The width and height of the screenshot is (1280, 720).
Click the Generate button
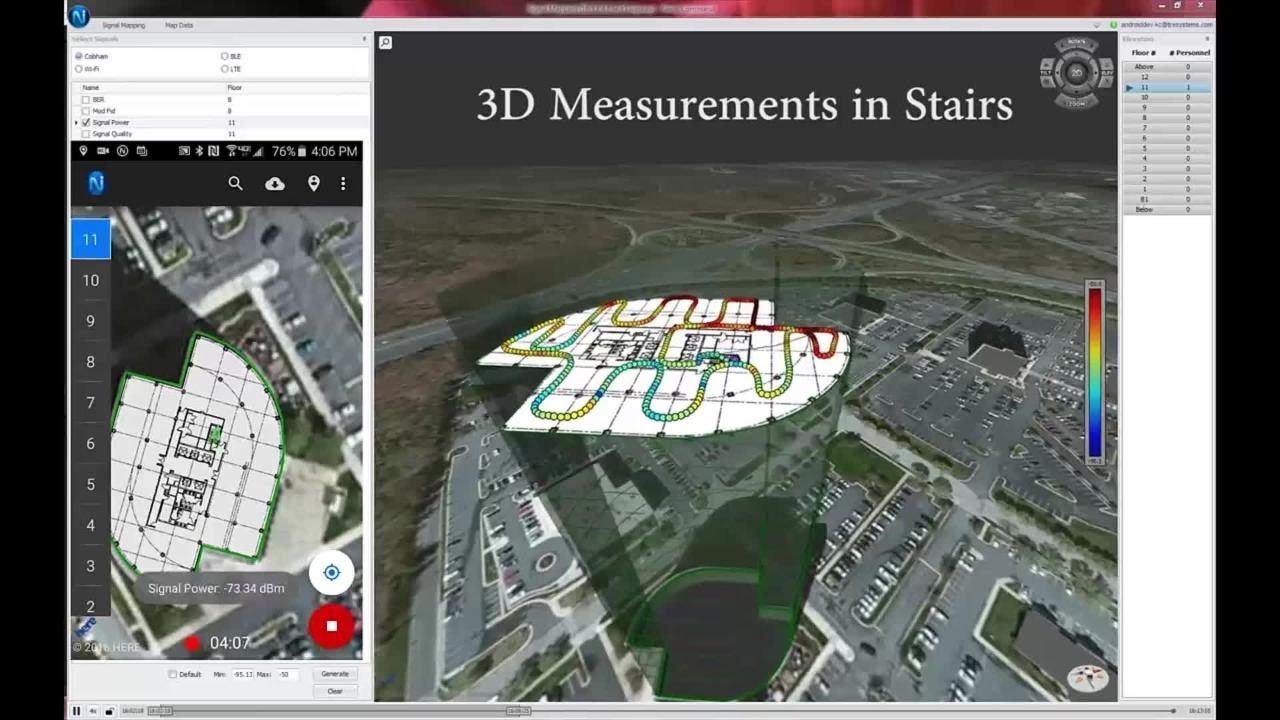coord(335,674)
